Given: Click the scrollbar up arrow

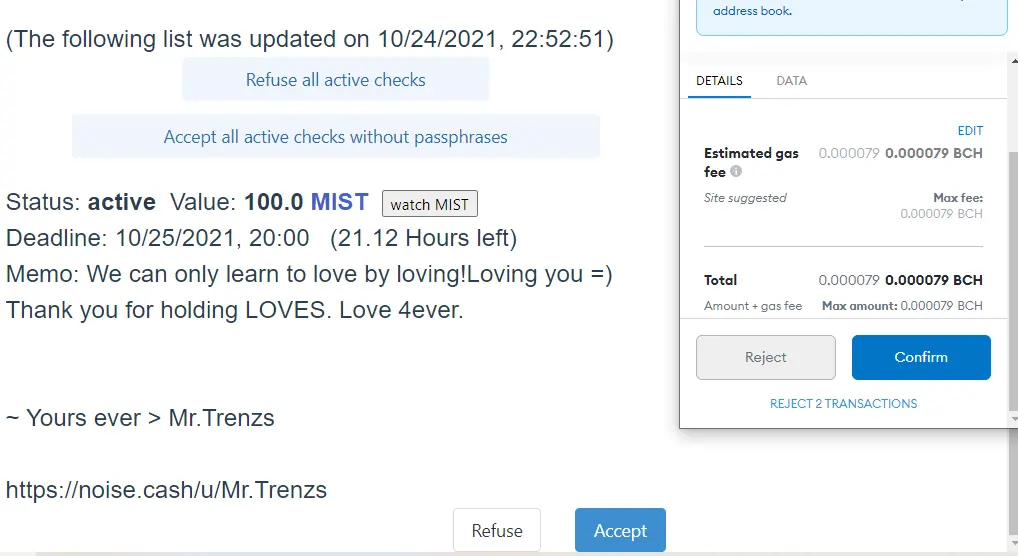Looking at the screenshot, I should 1014,60.
